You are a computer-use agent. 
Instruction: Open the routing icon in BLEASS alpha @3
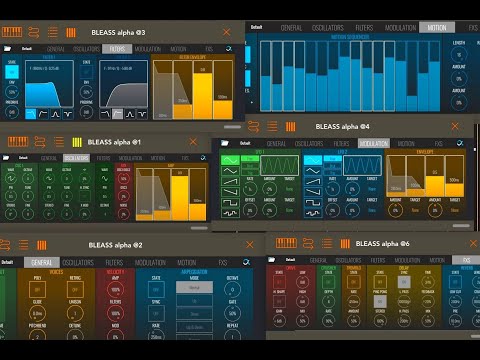34,32
